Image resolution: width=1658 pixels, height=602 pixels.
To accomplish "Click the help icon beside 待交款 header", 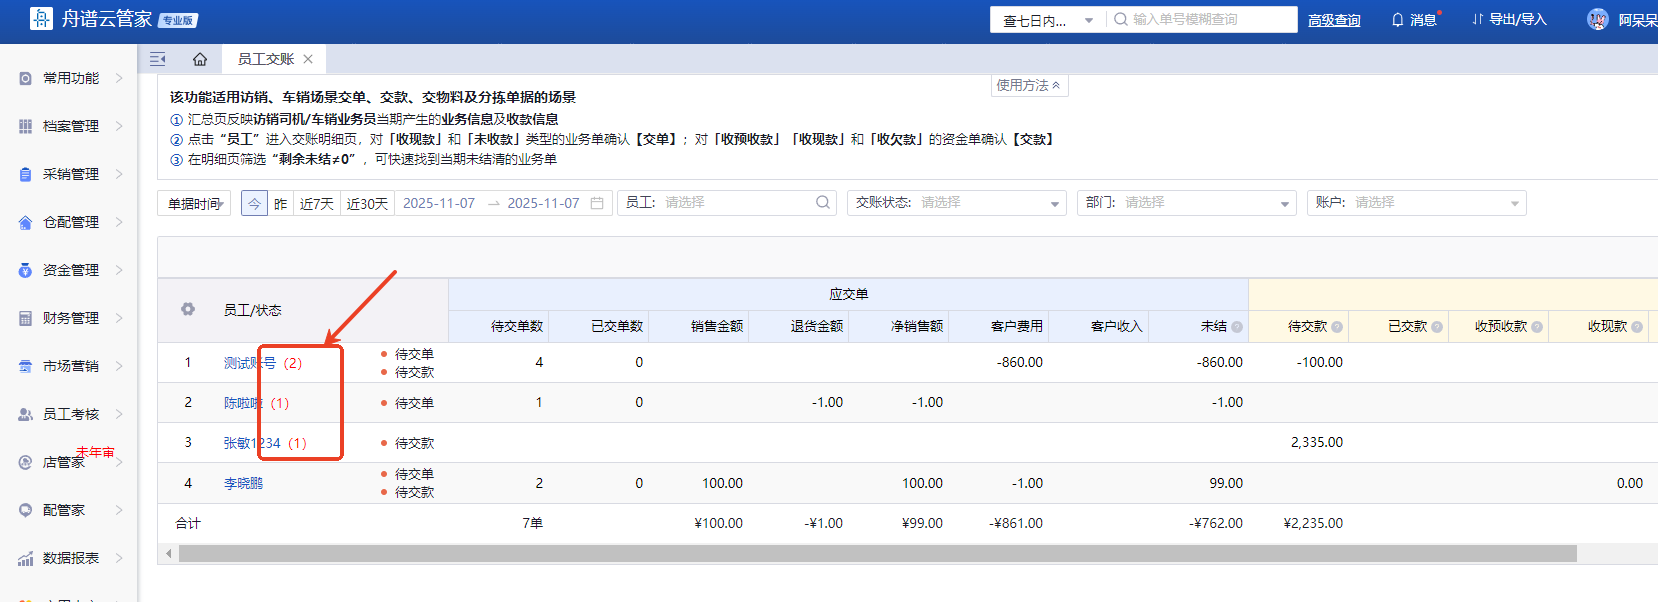I will tap(1337, 327).
